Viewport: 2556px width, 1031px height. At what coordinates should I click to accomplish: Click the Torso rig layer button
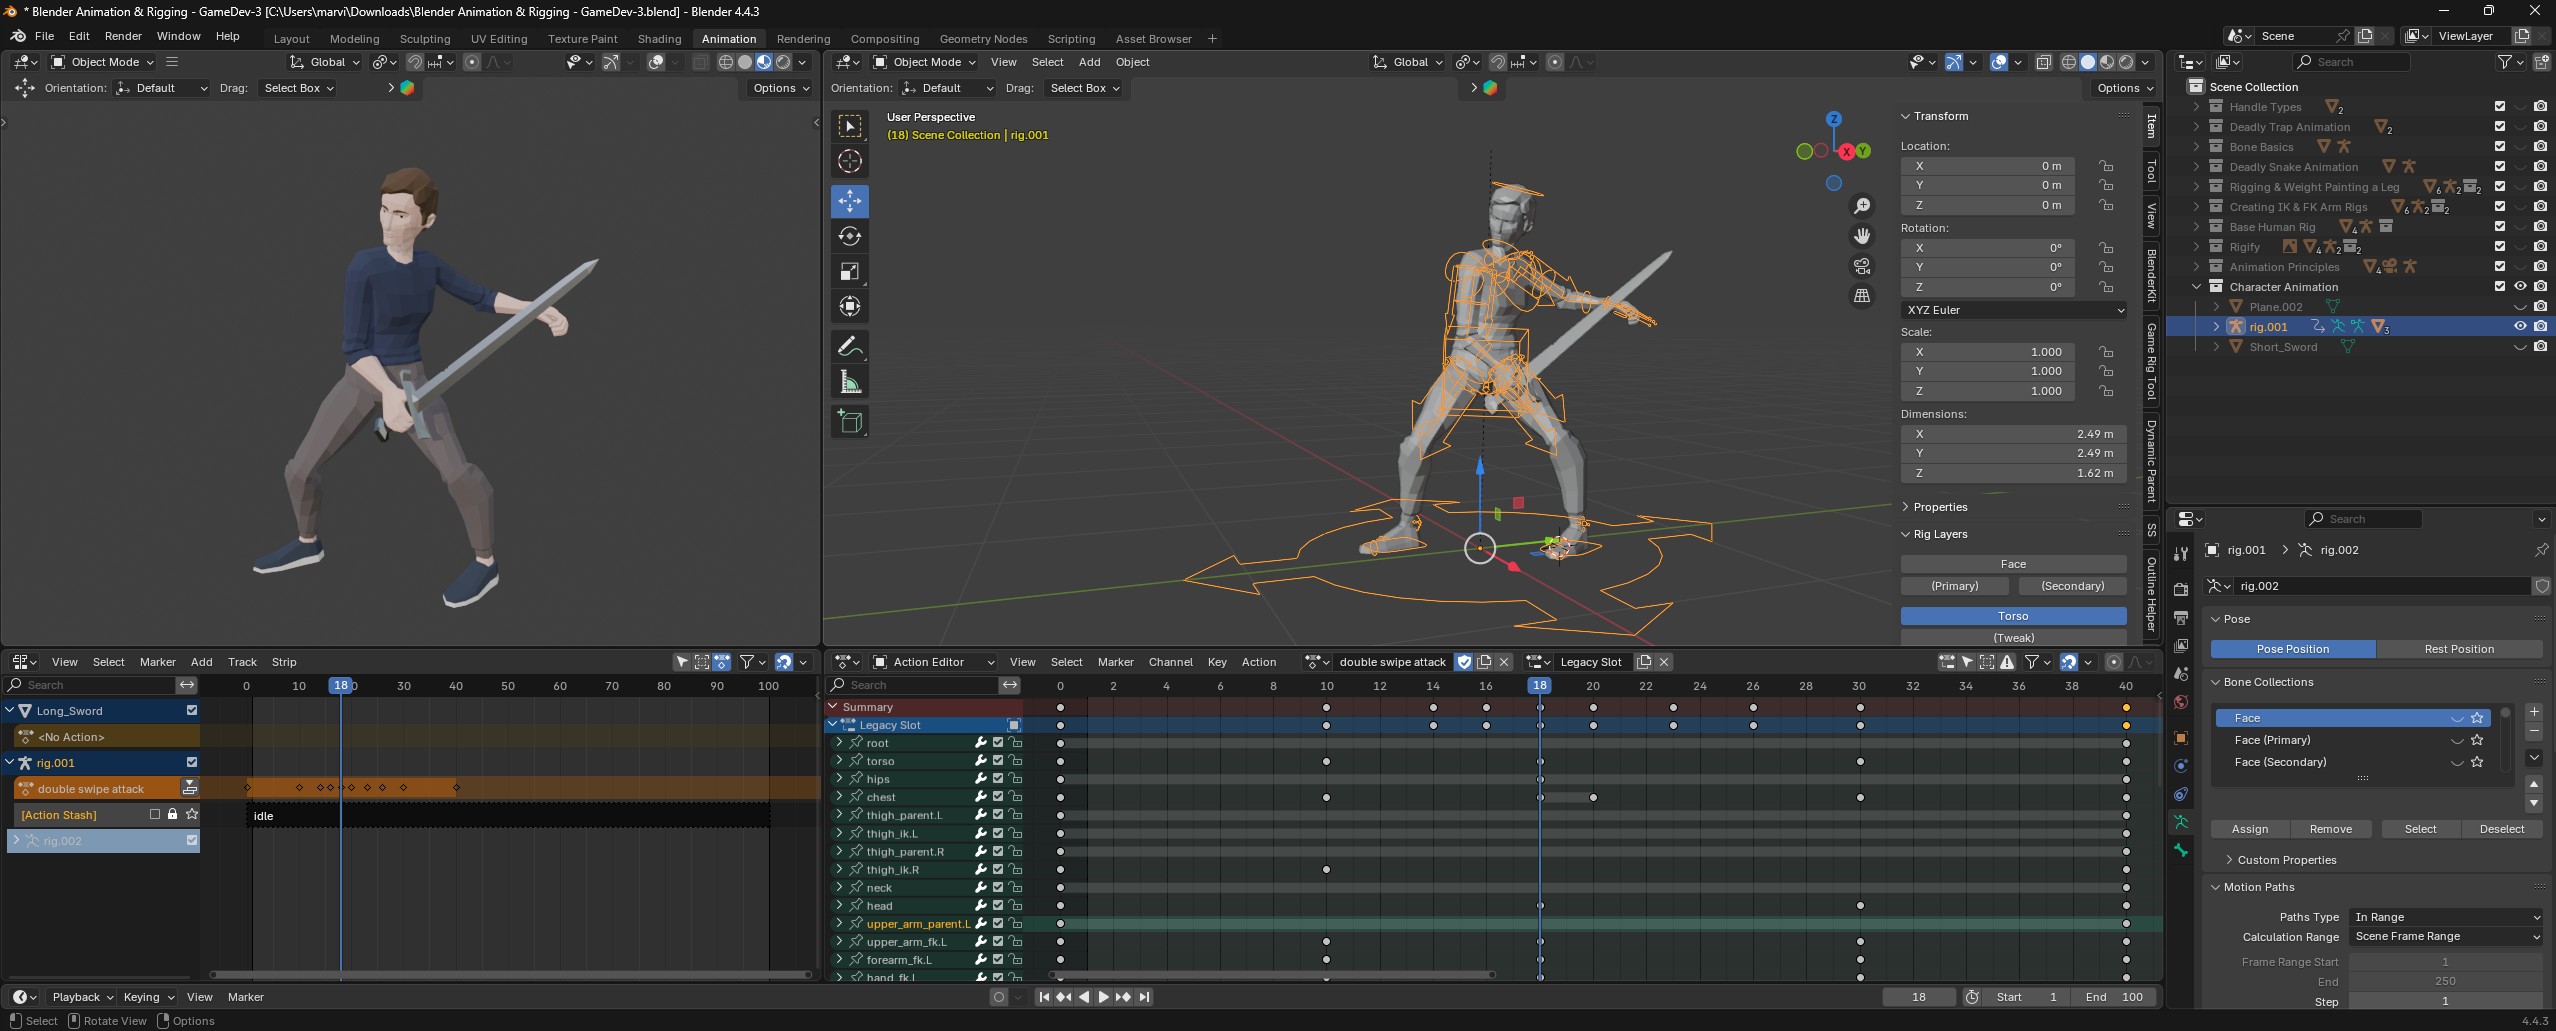[2012, 616]
